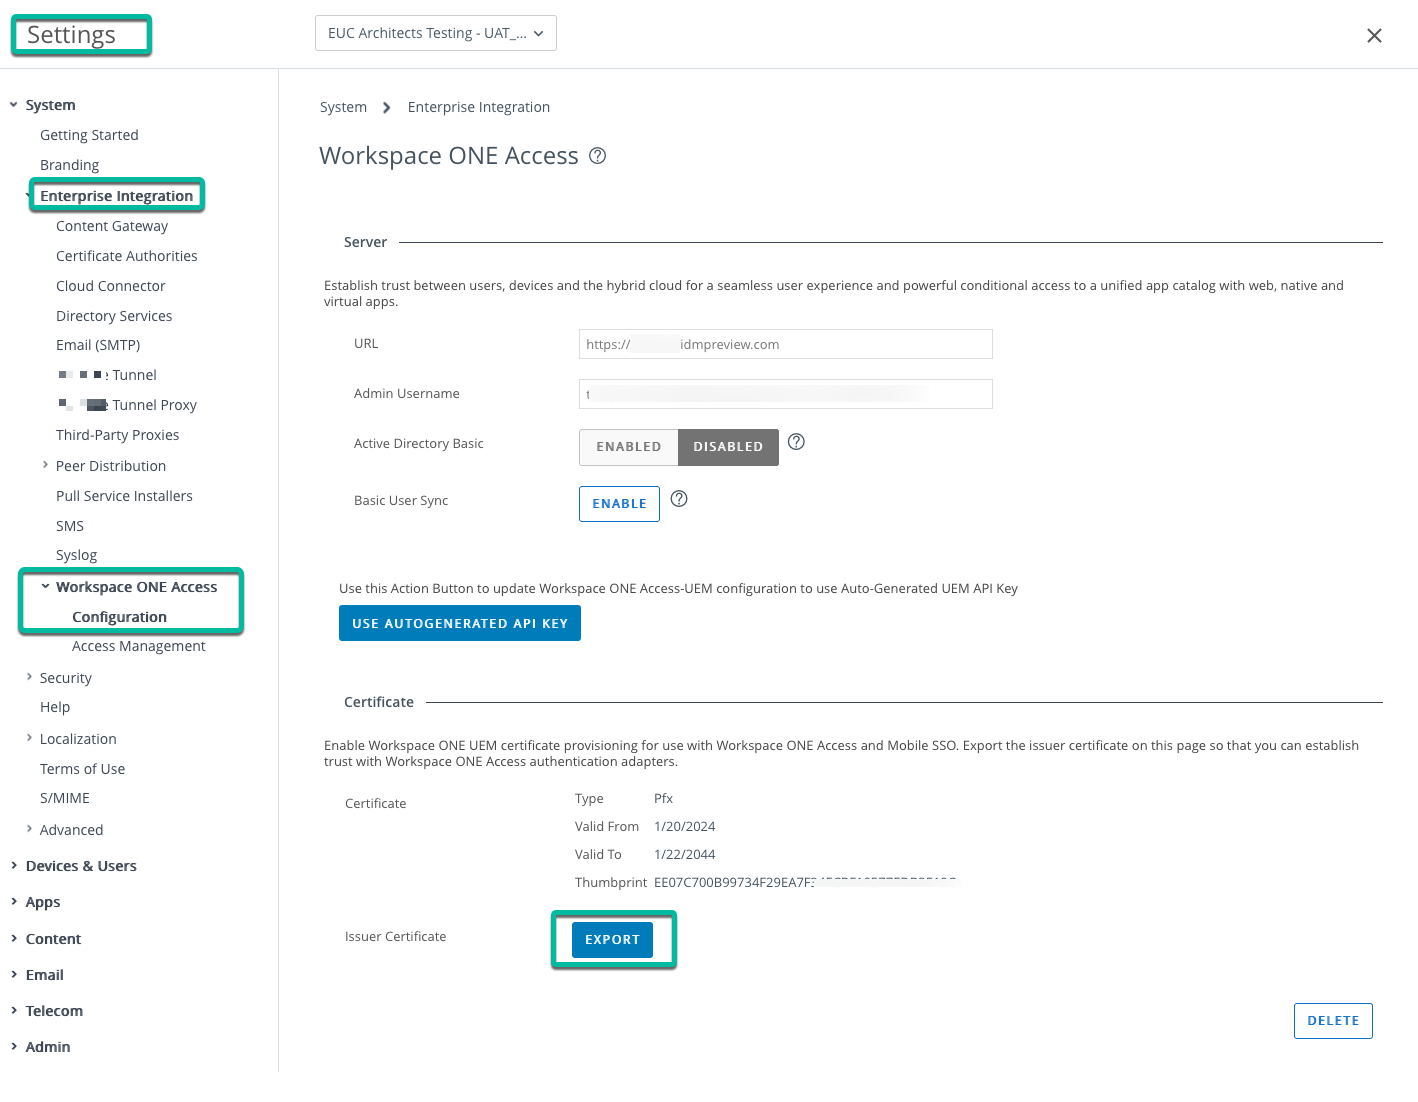Click help icon beside Active Directory Basic toggle
1418x1102 pixels.
pos(796,442)
